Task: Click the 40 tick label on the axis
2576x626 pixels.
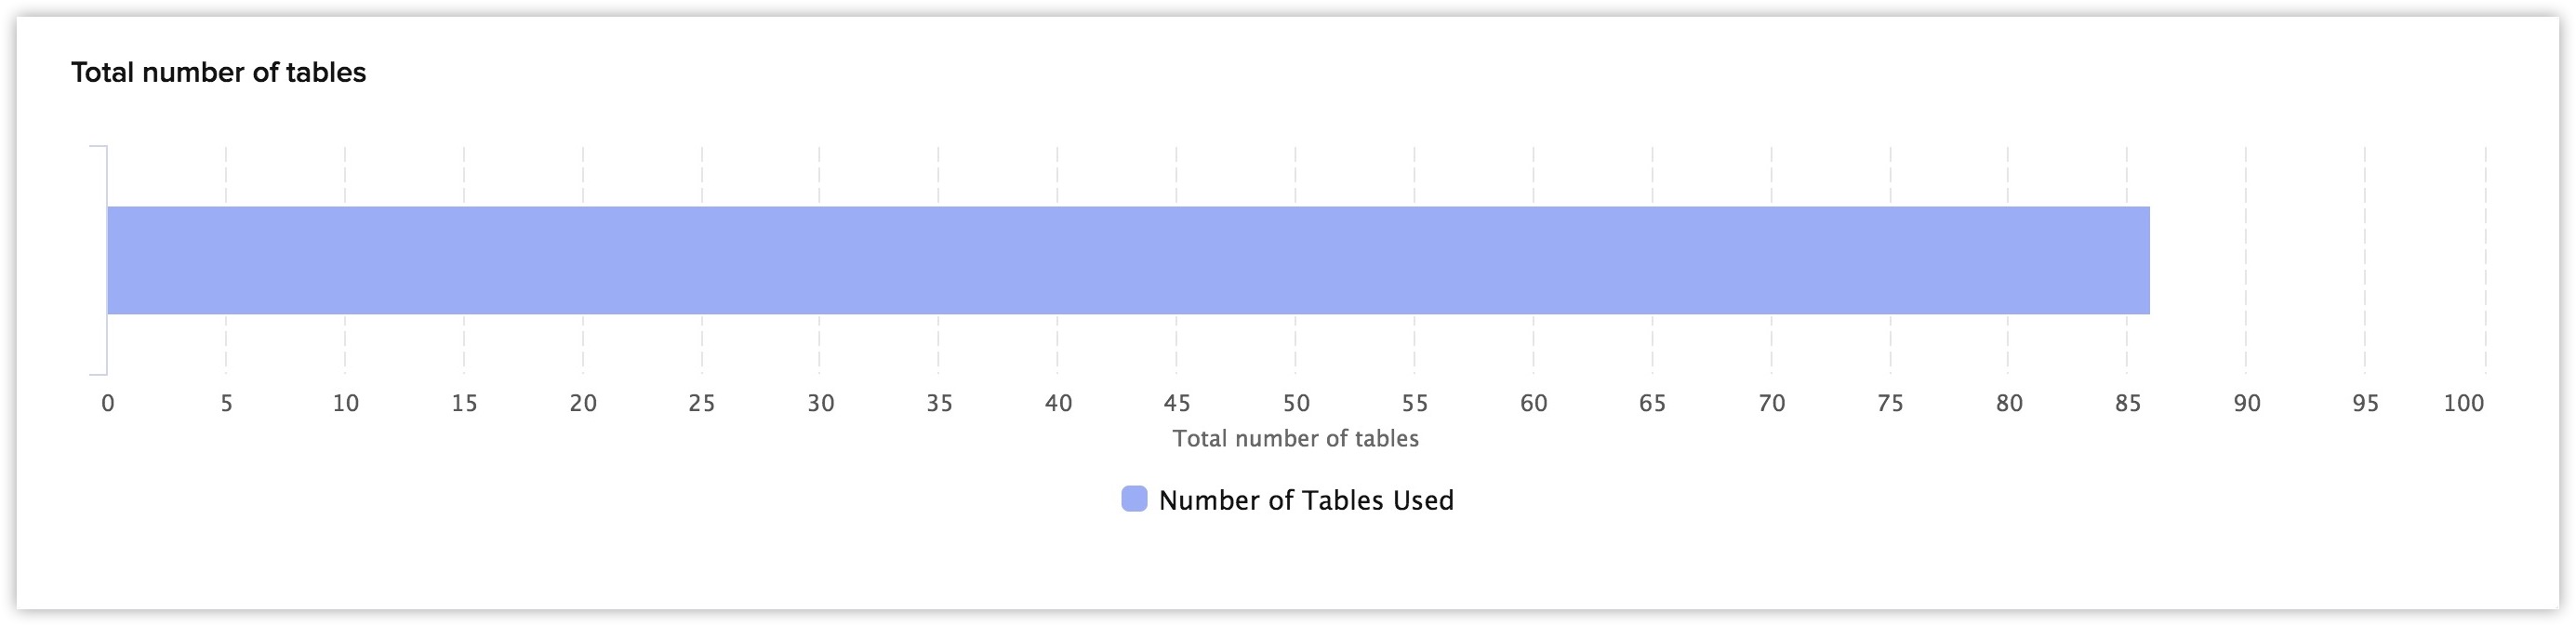Action: (x=1058, y=403)
